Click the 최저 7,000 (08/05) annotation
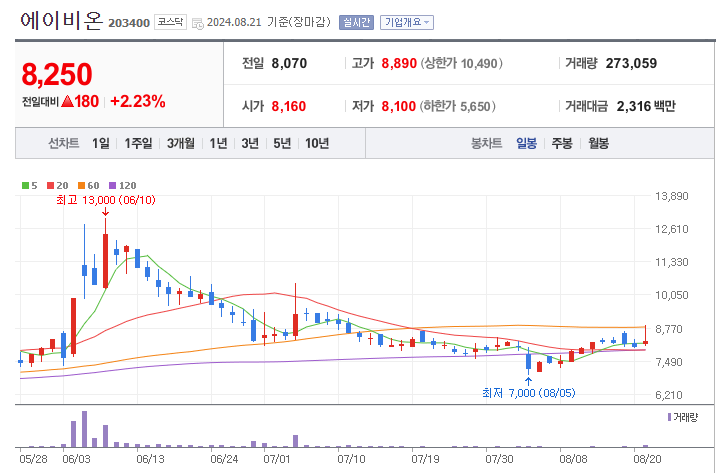This screenshot has width=716, height=473. click(x=529, y=393)
